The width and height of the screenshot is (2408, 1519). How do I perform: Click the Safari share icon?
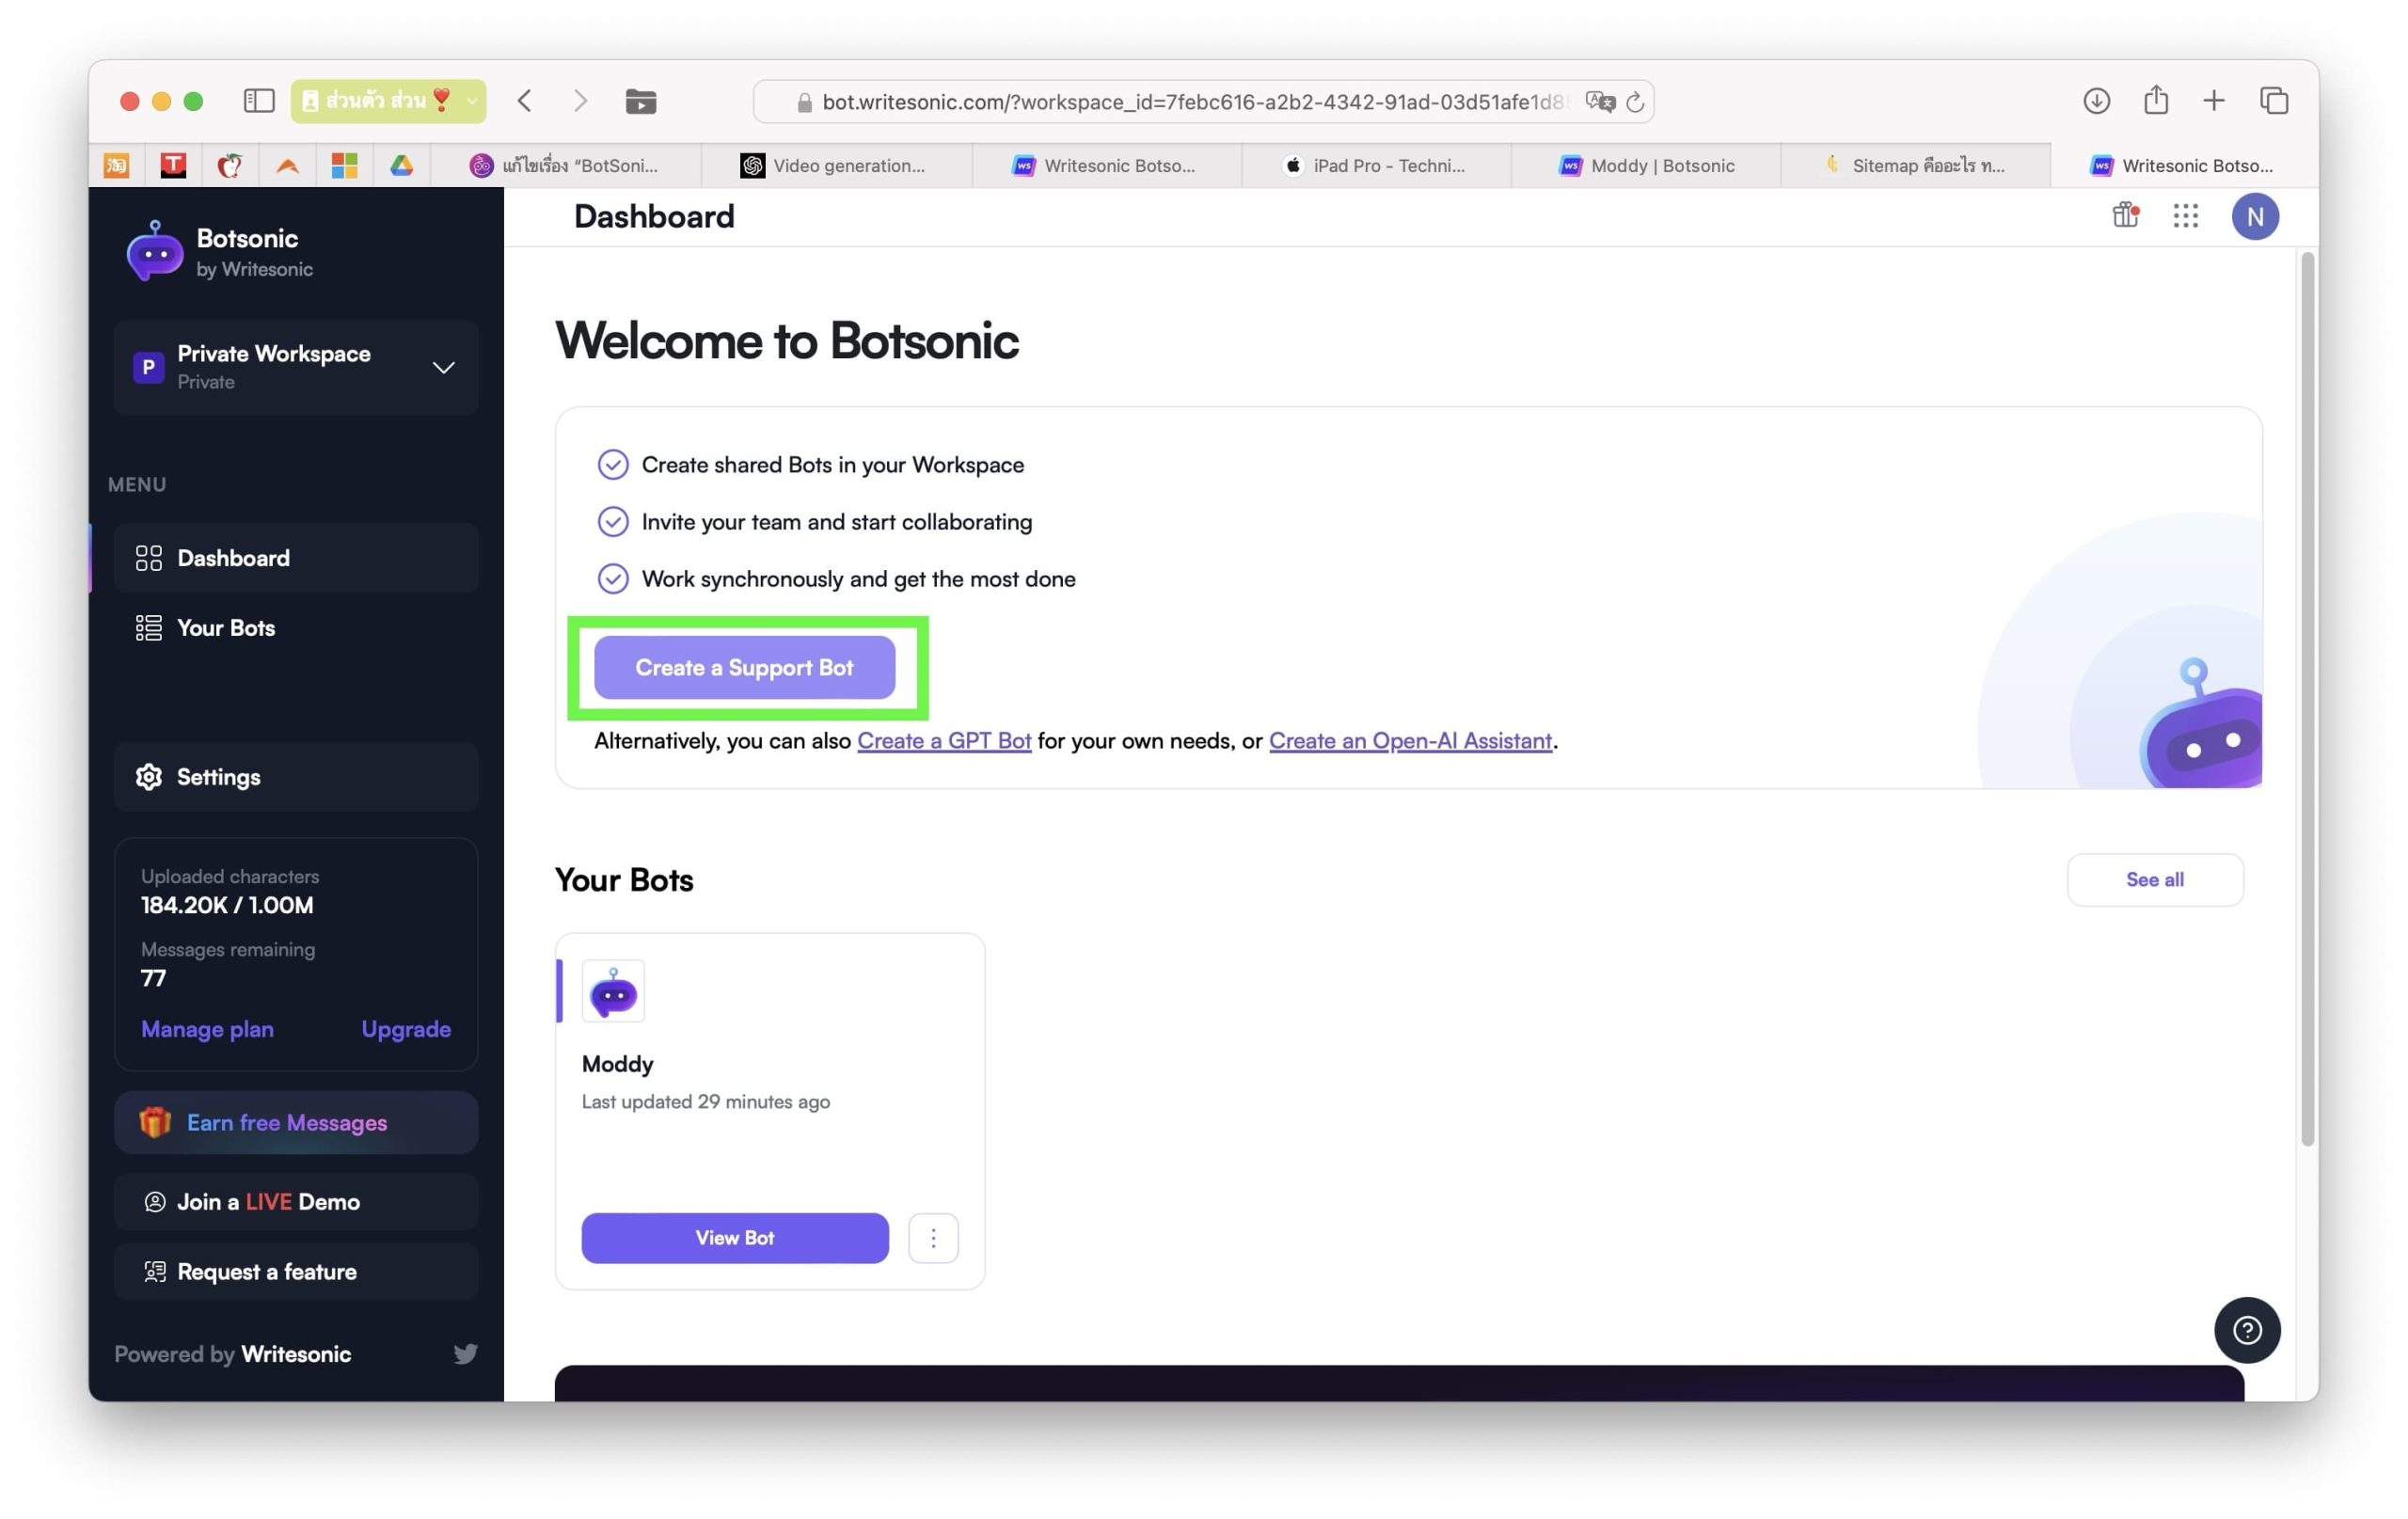click(x=2155, y=101)
